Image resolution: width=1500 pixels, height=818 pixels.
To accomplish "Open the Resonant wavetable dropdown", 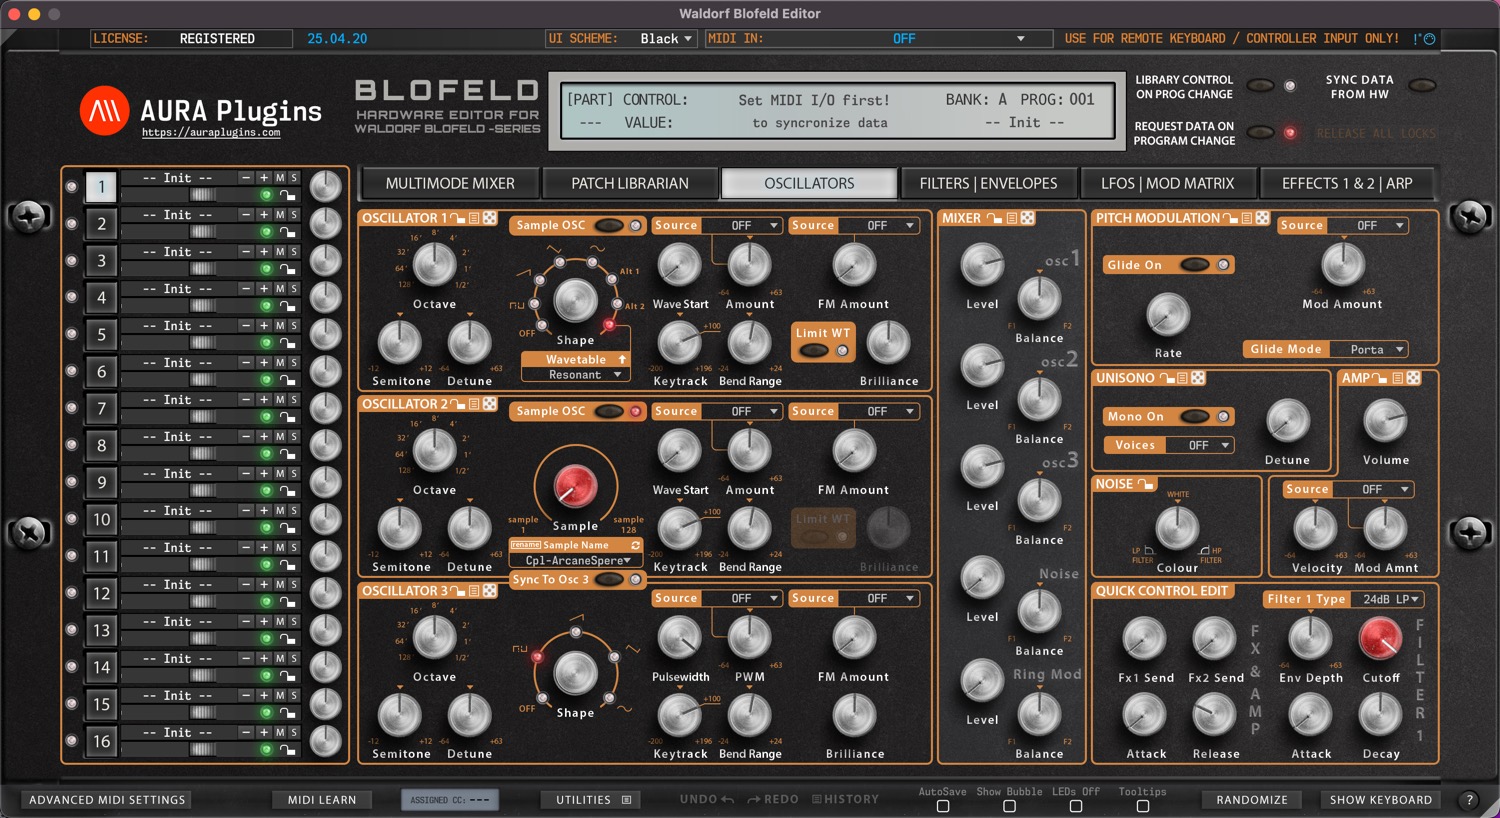I will coord(575,375).
